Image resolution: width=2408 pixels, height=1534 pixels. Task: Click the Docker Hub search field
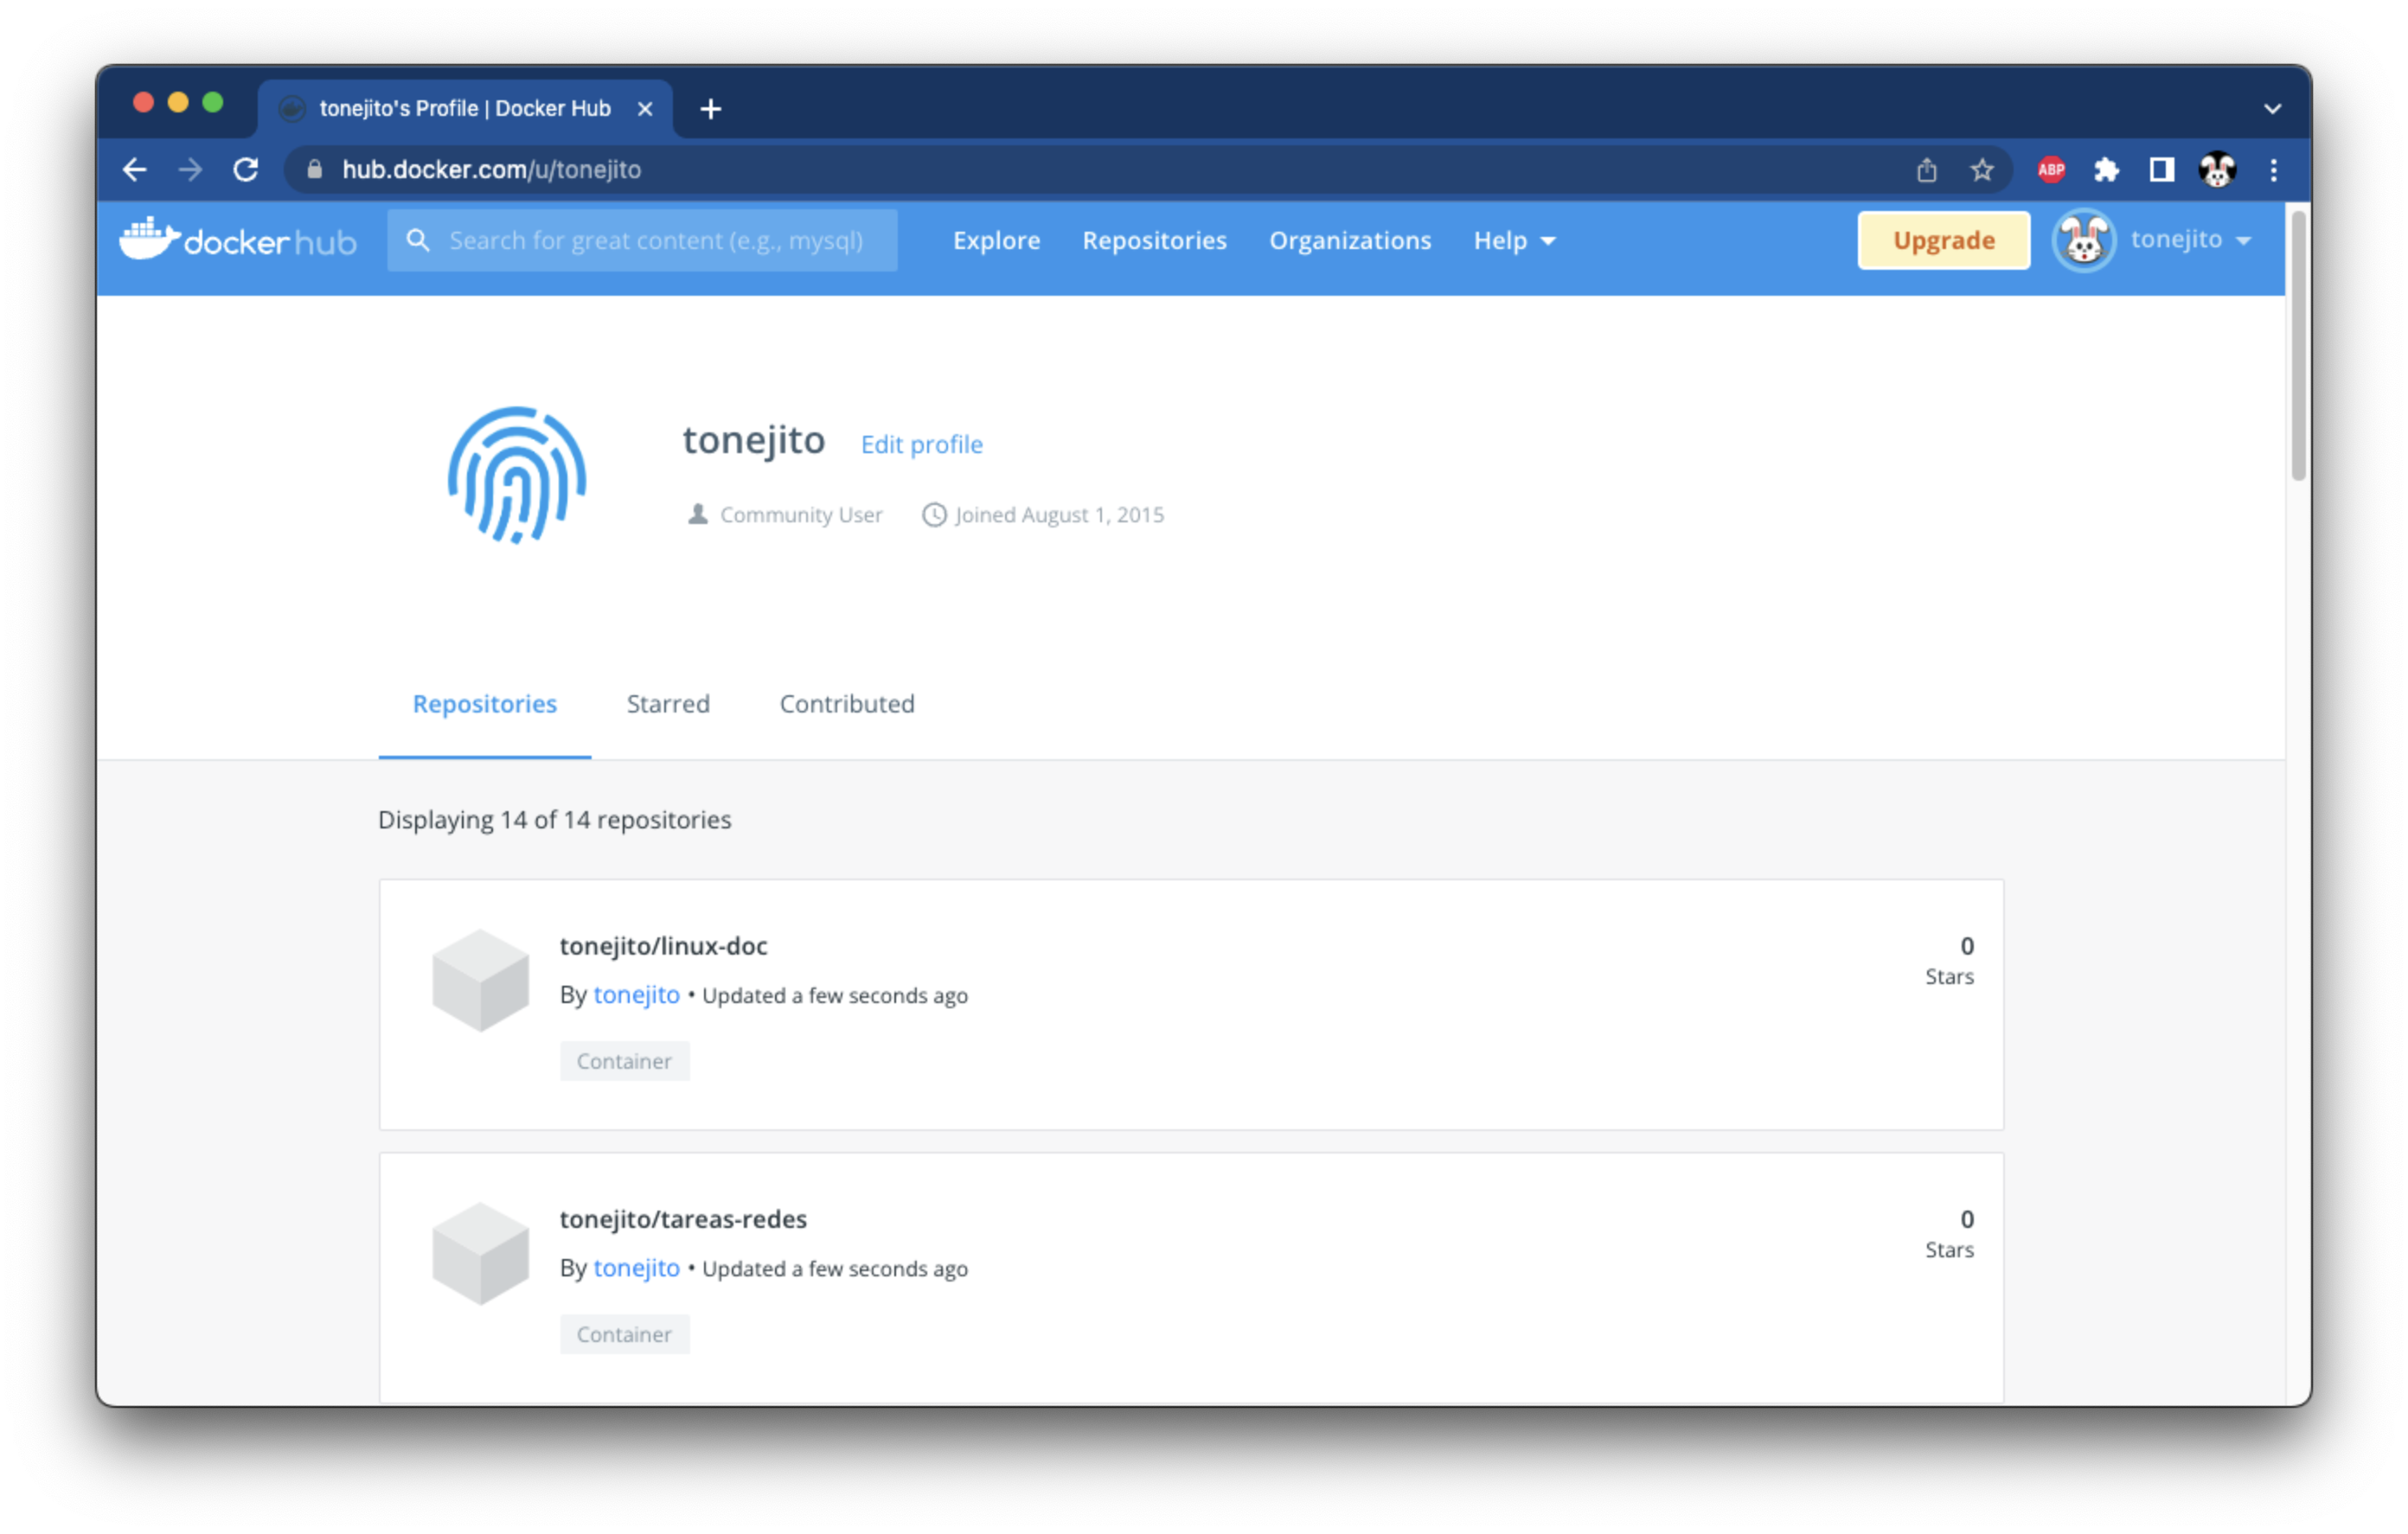point(655,241)
